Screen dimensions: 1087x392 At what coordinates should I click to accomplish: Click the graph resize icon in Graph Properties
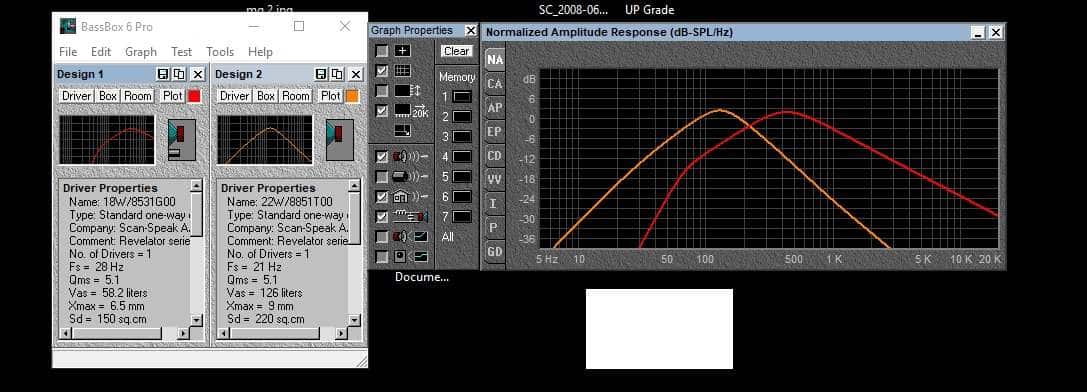pos(402,130)
